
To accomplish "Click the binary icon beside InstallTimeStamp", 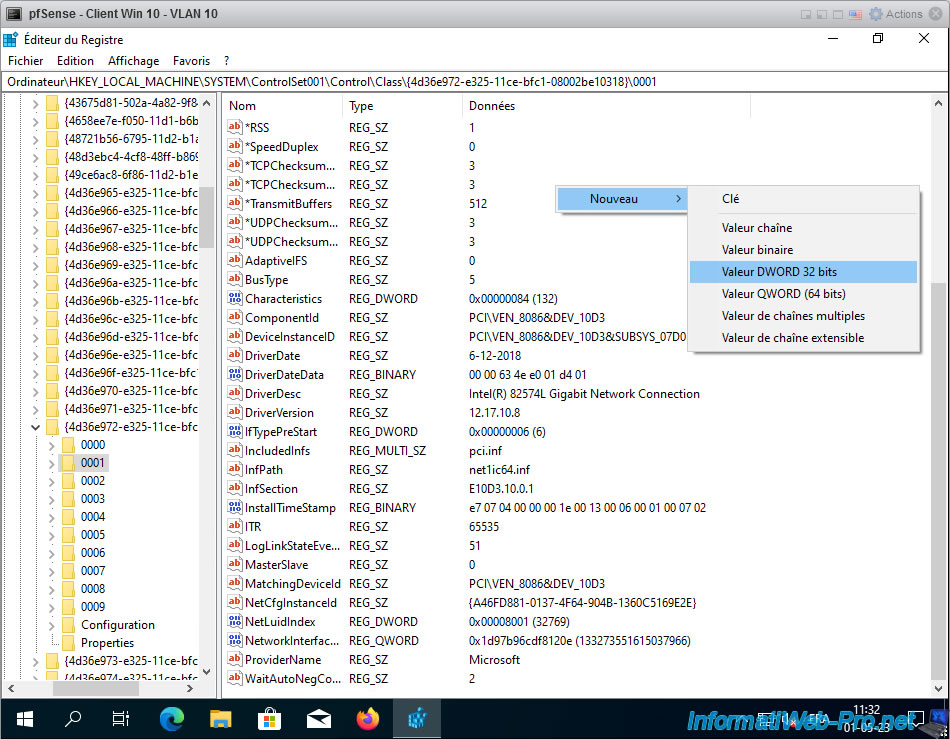I will pyautogui.click(x=234, y=507).
